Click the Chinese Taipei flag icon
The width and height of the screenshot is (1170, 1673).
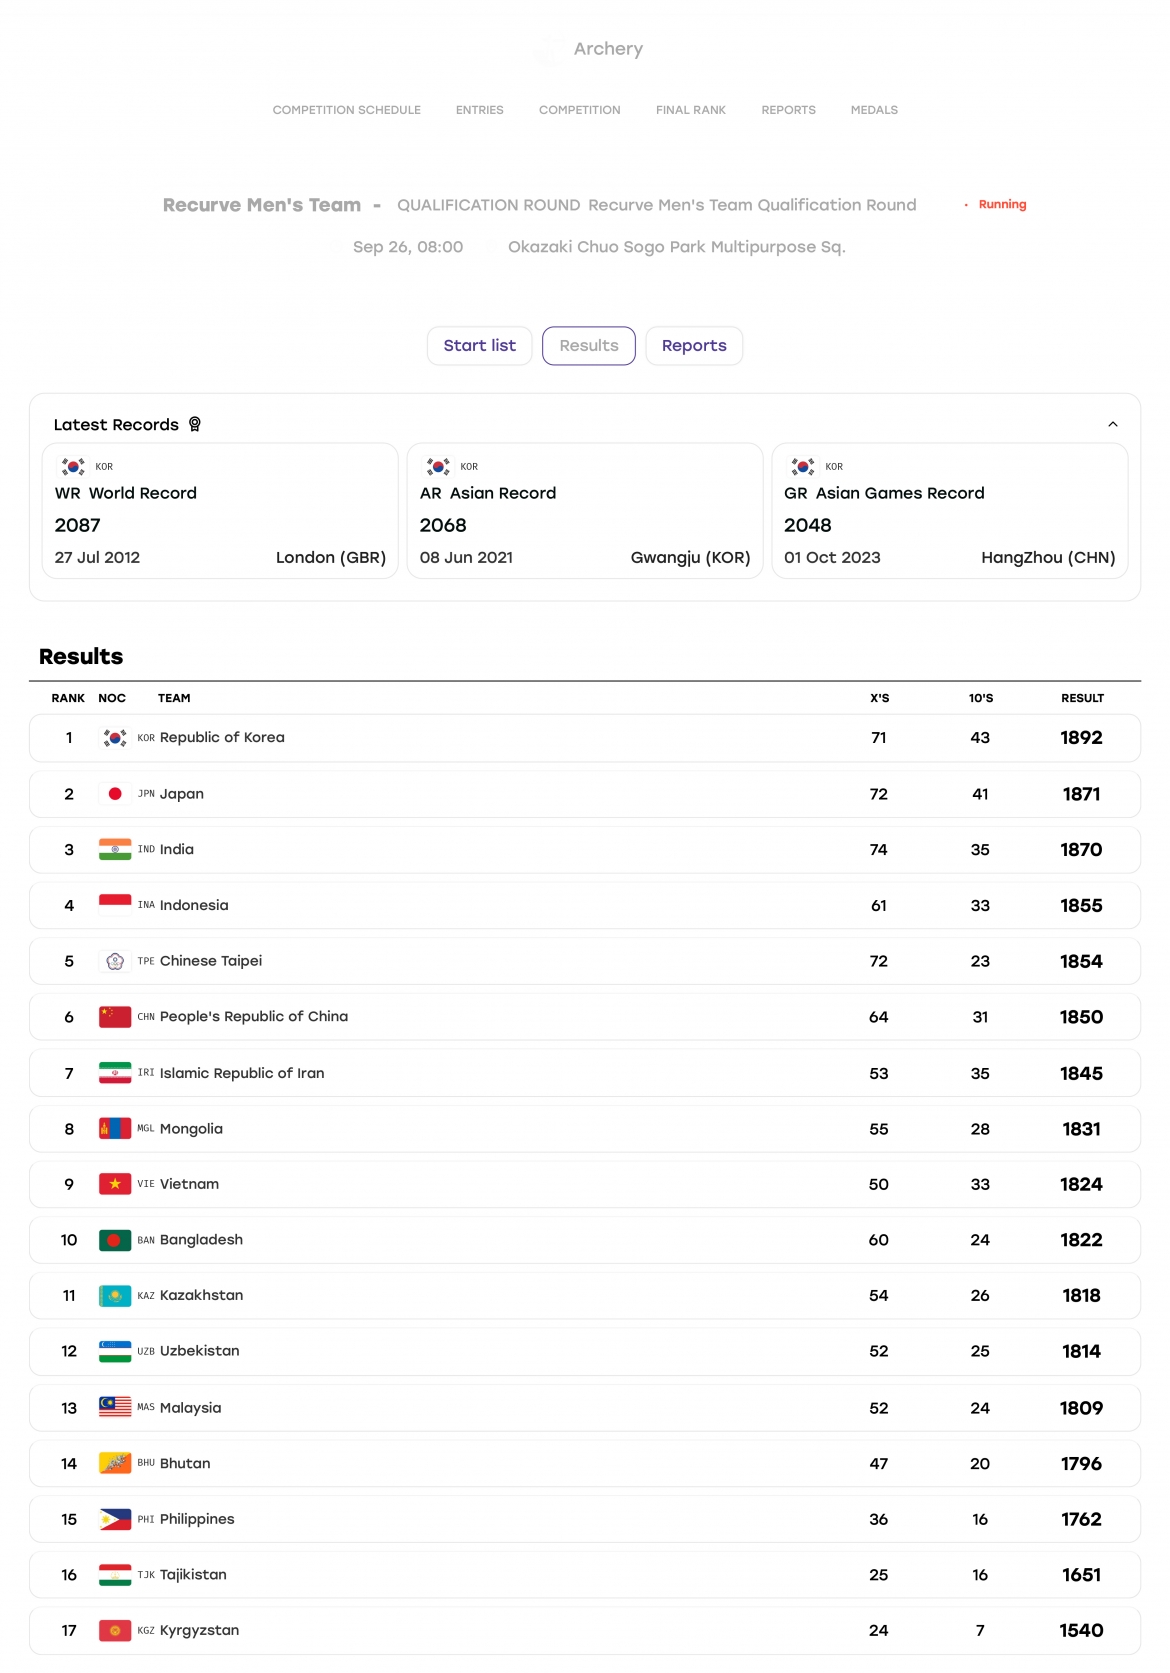coord(115,961)
